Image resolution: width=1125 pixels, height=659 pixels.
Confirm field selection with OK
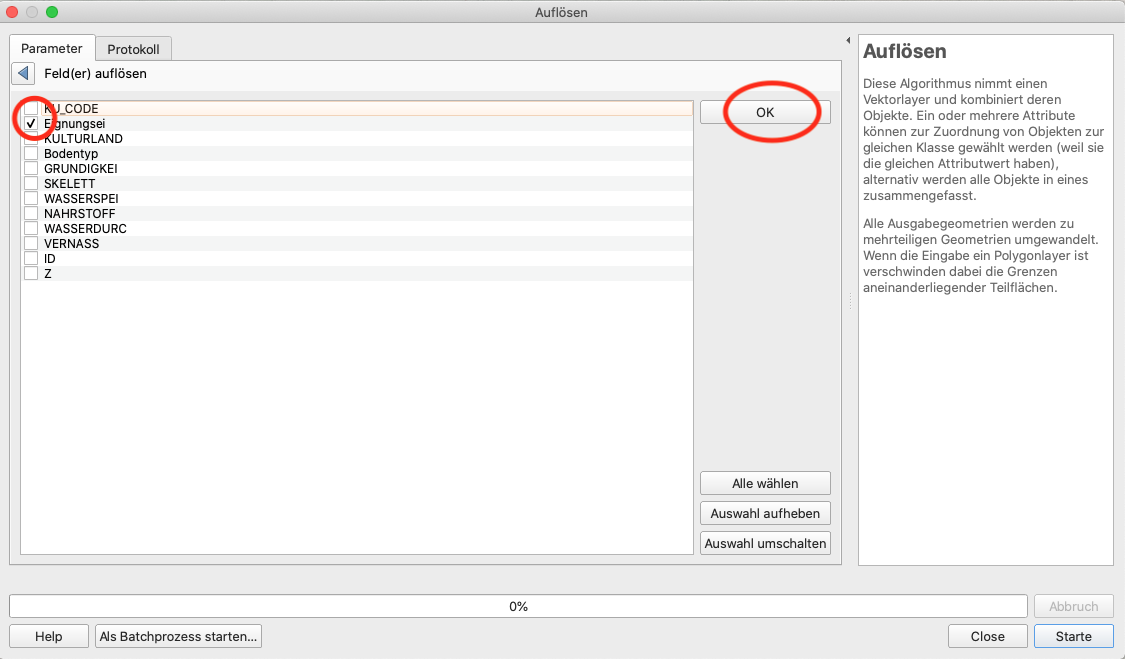765,112
